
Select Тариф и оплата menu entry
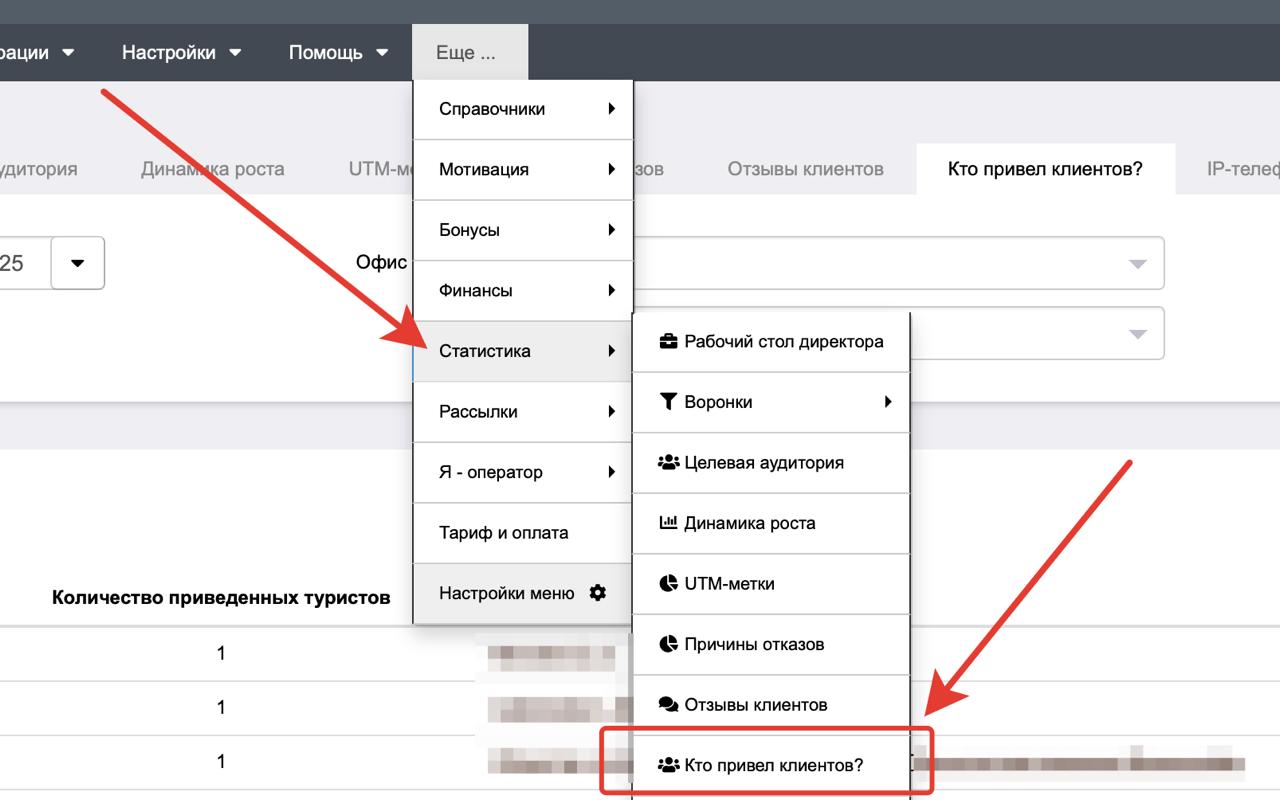click(x=523, y=533)
